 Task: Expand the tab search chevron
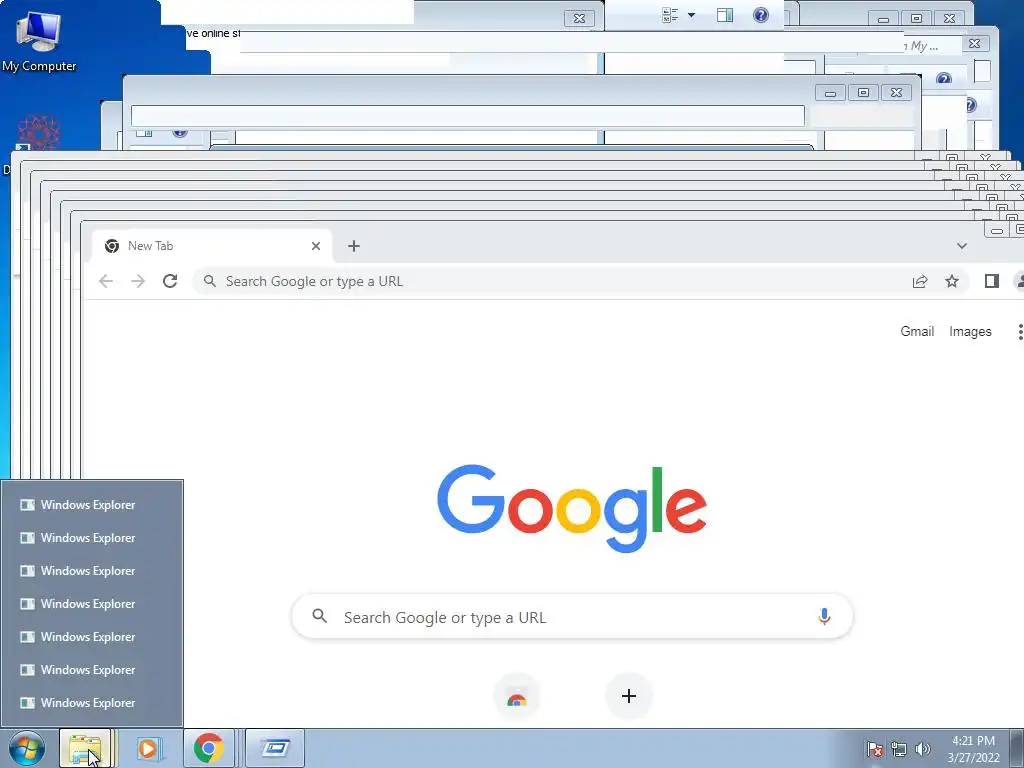pyautogui.click(x=961, y=246)
